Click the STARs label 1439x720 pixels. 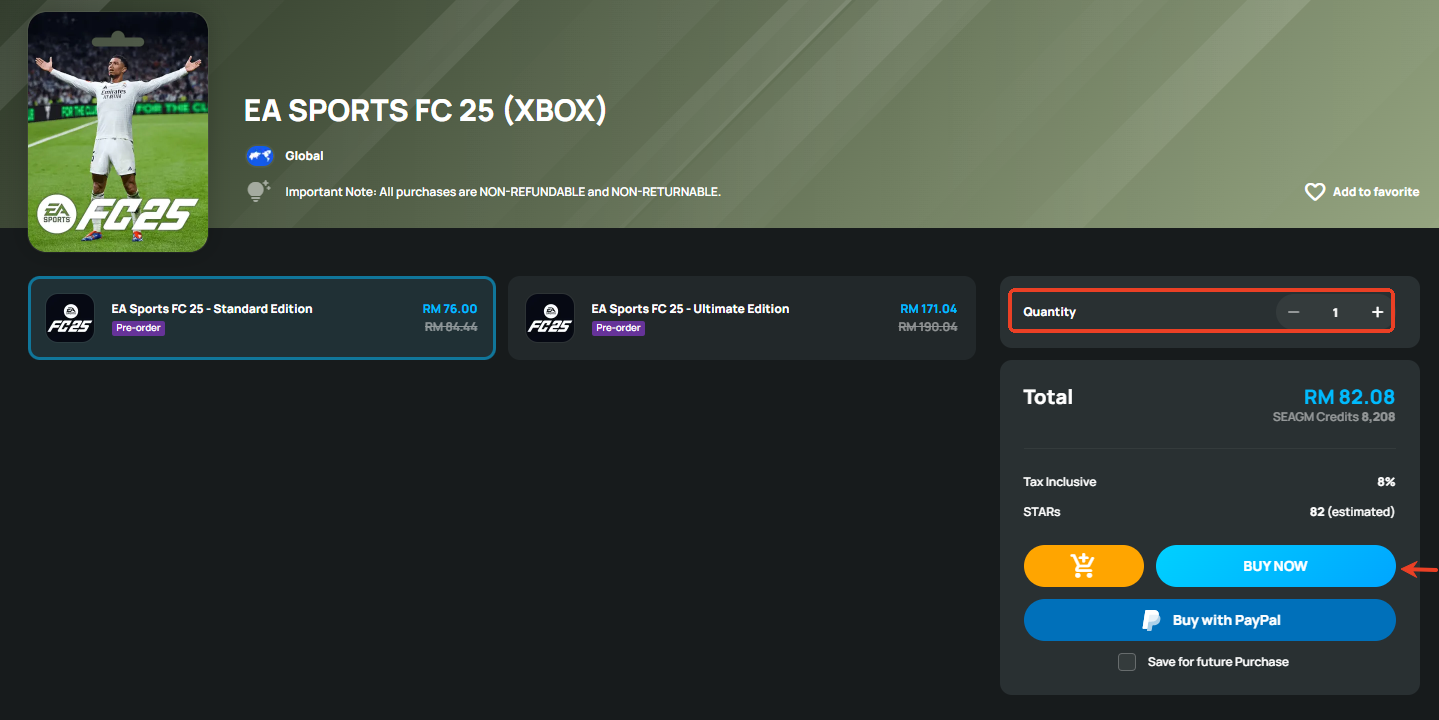1042,512
